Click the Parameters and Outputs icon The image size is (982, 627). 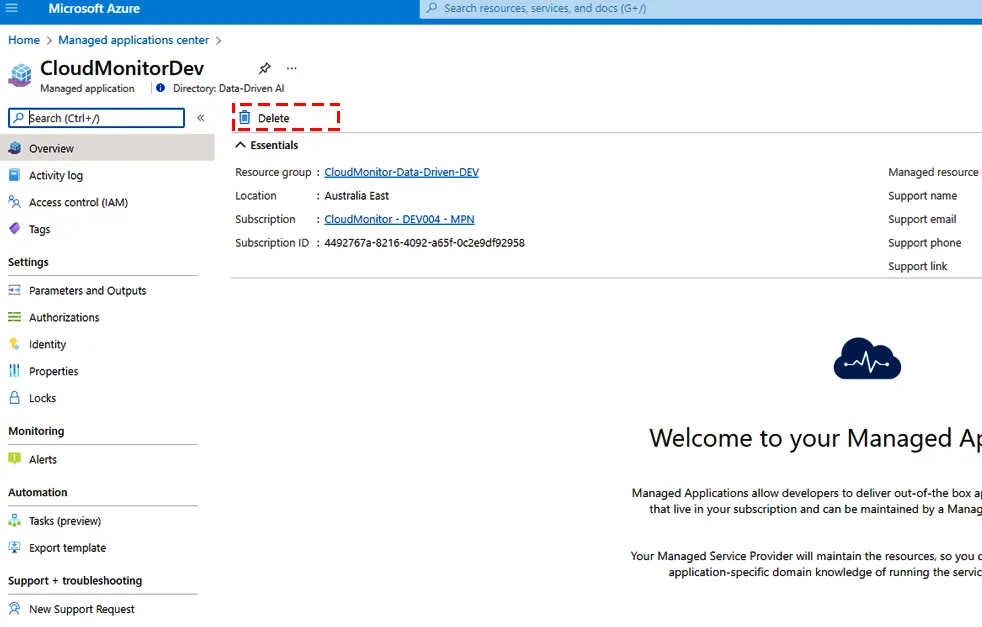click(x=14, y=290)
